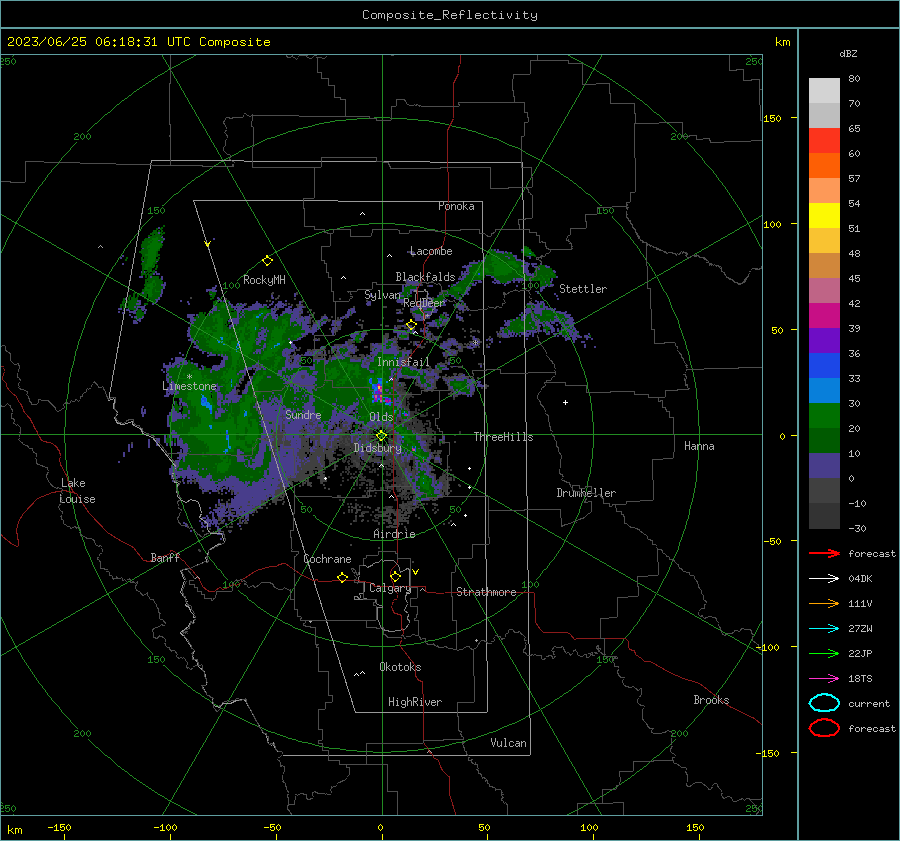Click the 100 tick on right axis
The width and height of the screenshot is (900, 841).
[772, 224]
